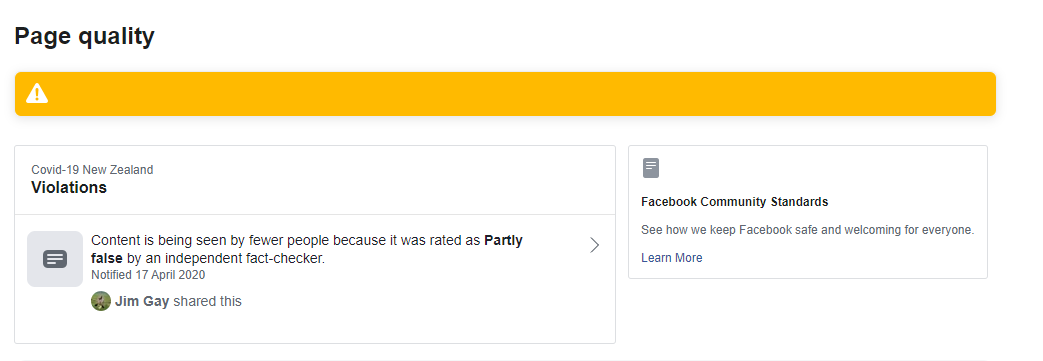Screen dimensions: 1043x361
Task: Click the Facebook Community Standards title
Action: point(734,201)
